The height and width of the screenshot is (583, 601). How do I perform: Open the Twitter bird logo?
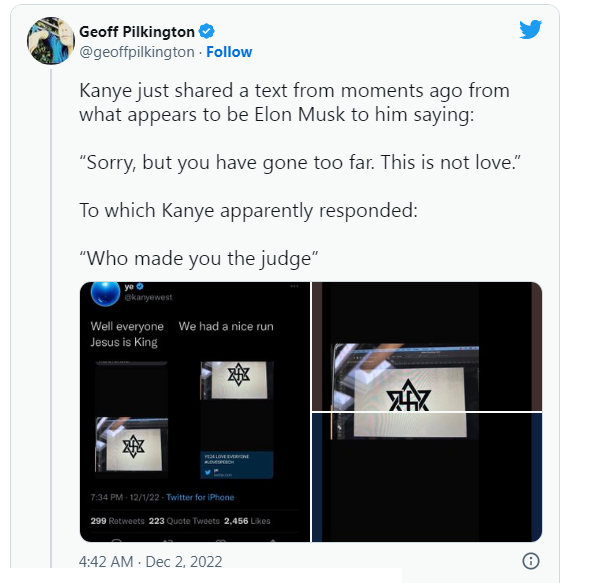click(x=530, y=29)
